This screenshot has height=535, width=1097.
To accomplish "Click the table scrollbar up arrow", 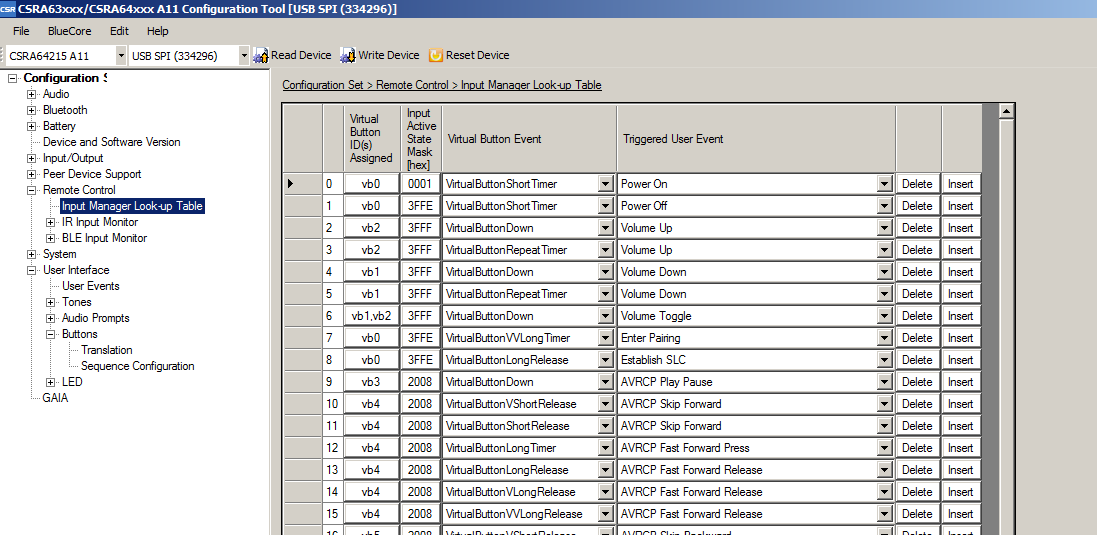I will [1007, 111].
